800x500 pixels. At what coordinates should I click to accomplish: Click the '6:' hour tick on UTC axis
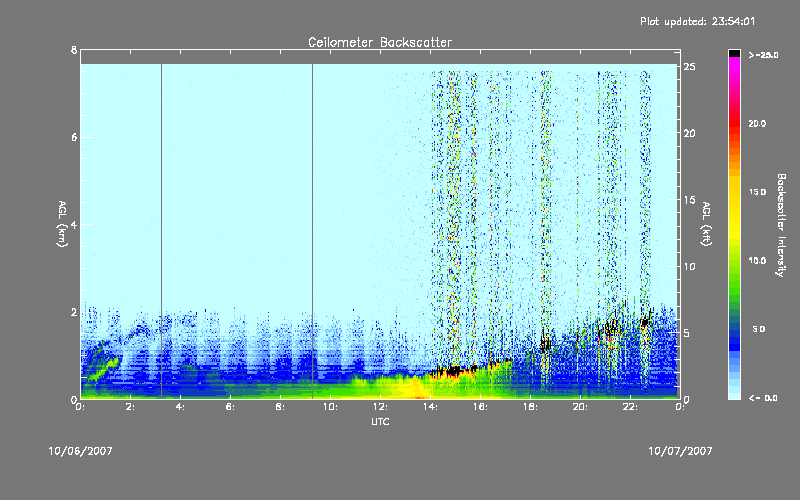(x=231, y=407)
